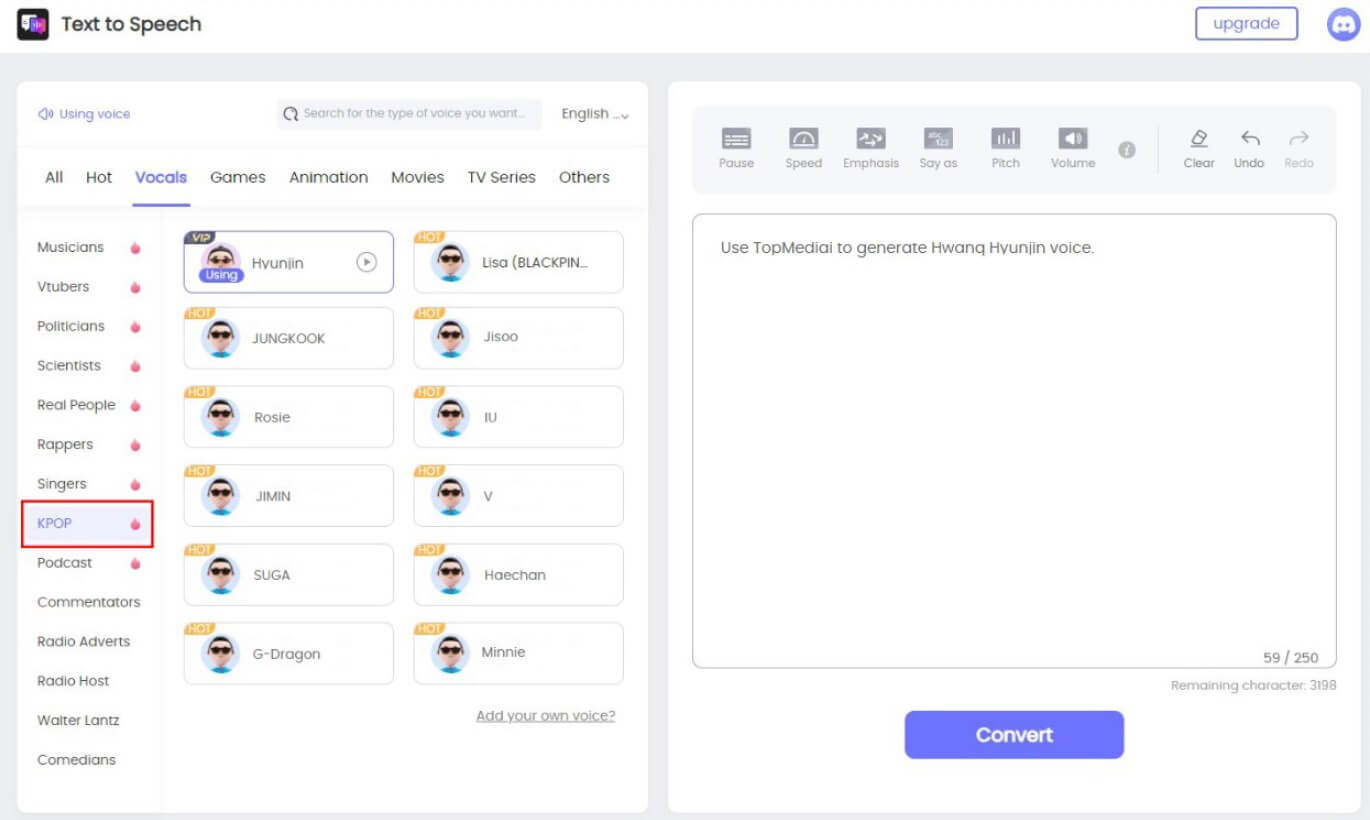Click the Podcast flame icon
The width and height of the screenshot is (1370, 820).
tap(135, 563)
